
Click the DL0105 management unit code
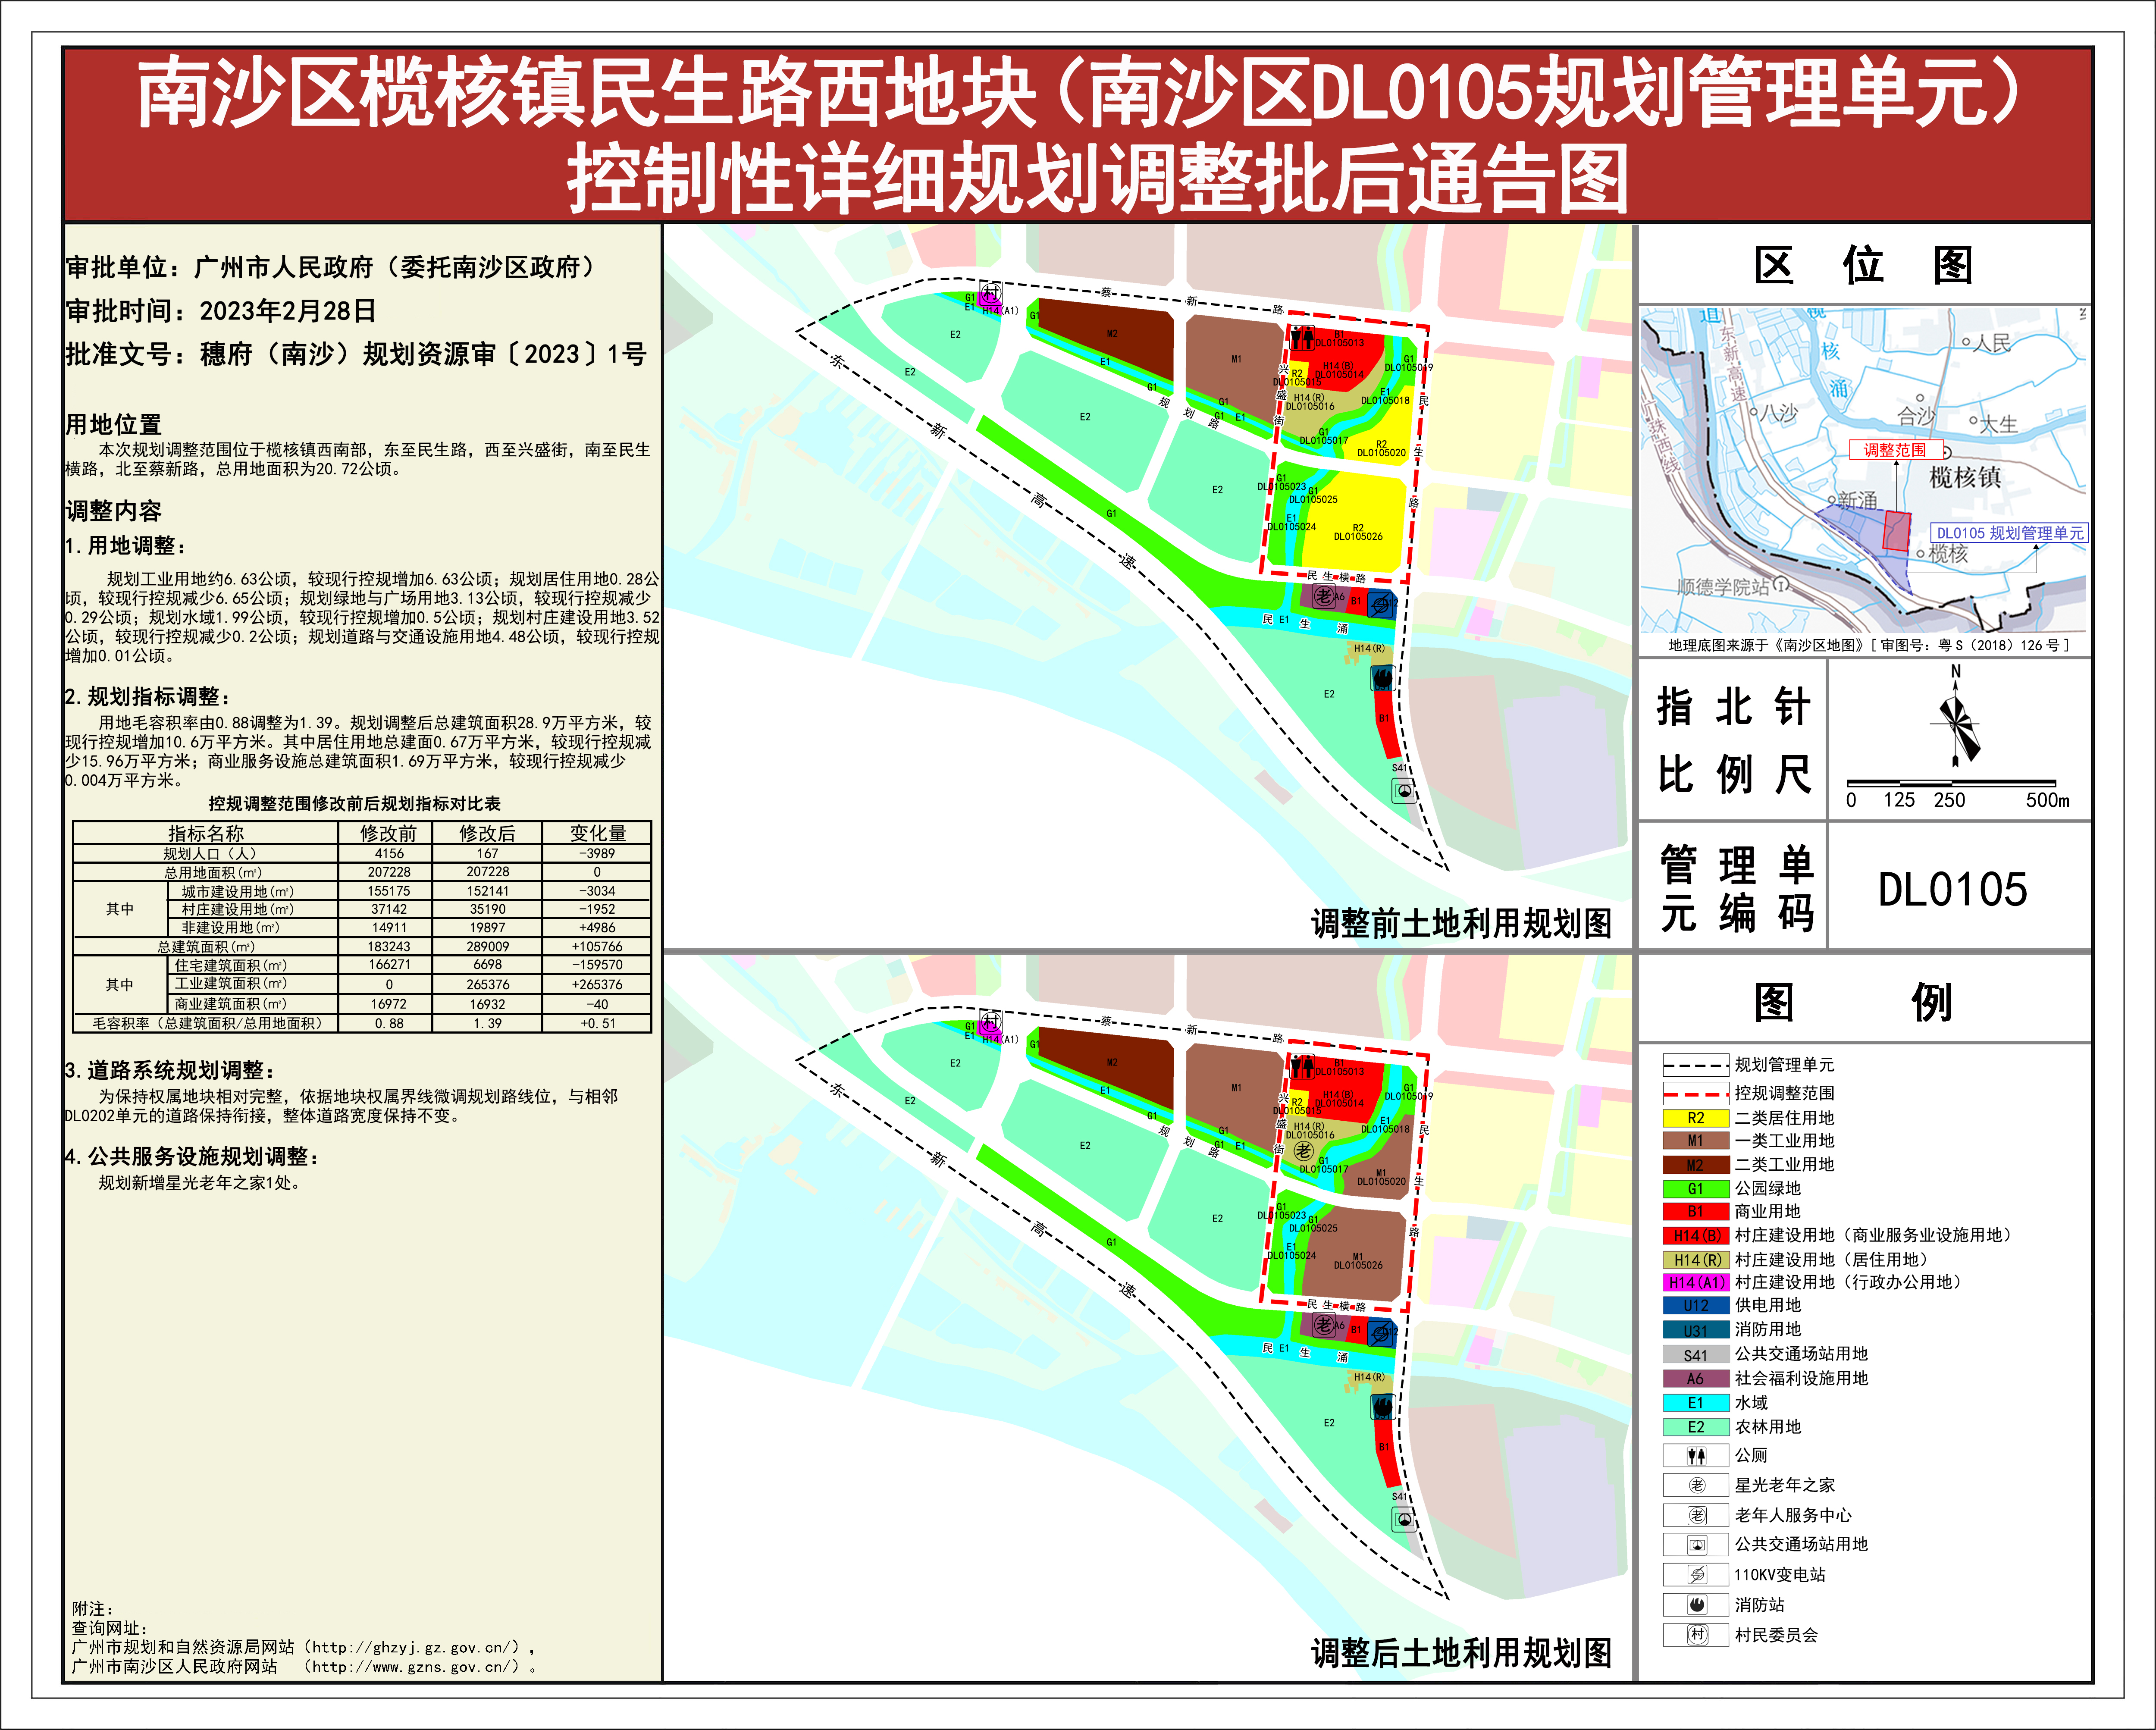1952,889
